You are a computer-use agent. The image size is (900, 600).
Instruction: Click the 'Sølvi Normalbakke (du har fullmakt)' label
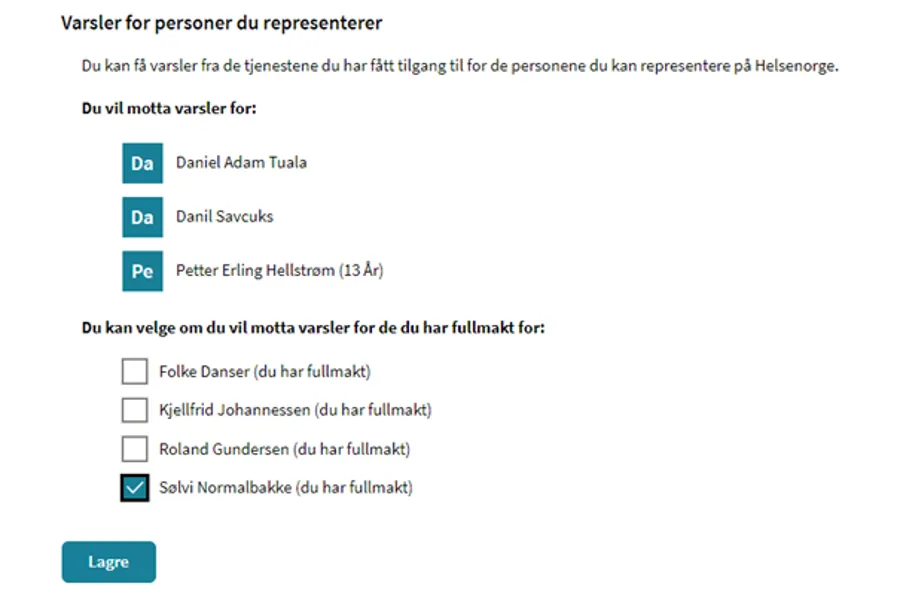pyautogui.click(x=286, y=488)
